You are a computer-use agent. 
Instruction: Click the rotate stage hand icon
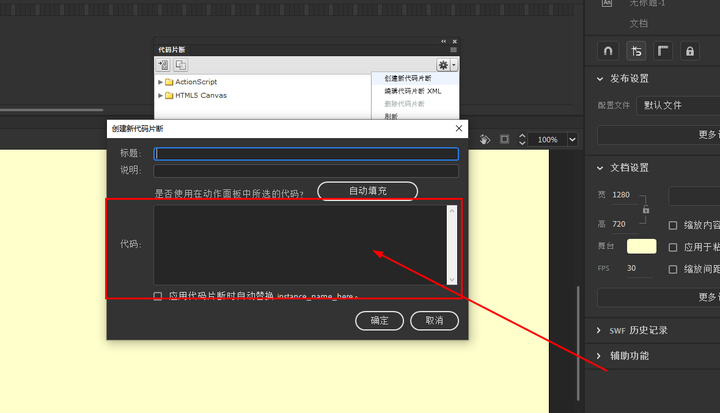click(x=485, y=139)
